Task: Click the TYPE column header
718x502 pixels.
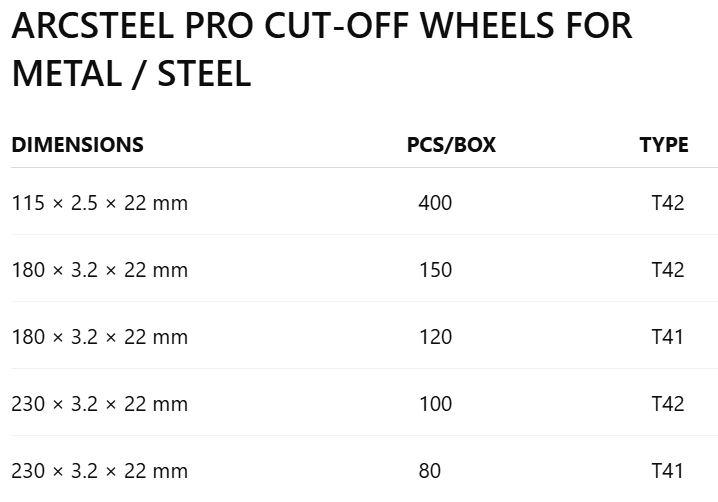Action: click(664, 145)
